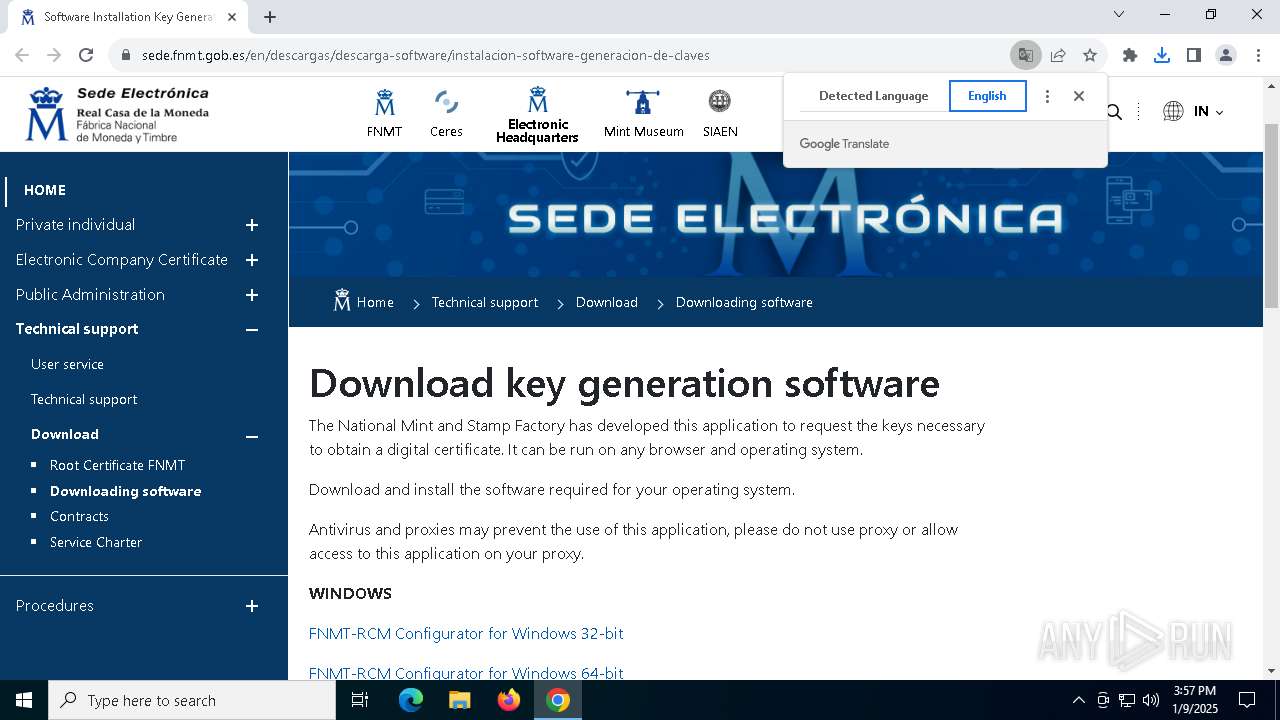Open notification center icon
Screen dimensions: 1280x720
point(1247,700)
